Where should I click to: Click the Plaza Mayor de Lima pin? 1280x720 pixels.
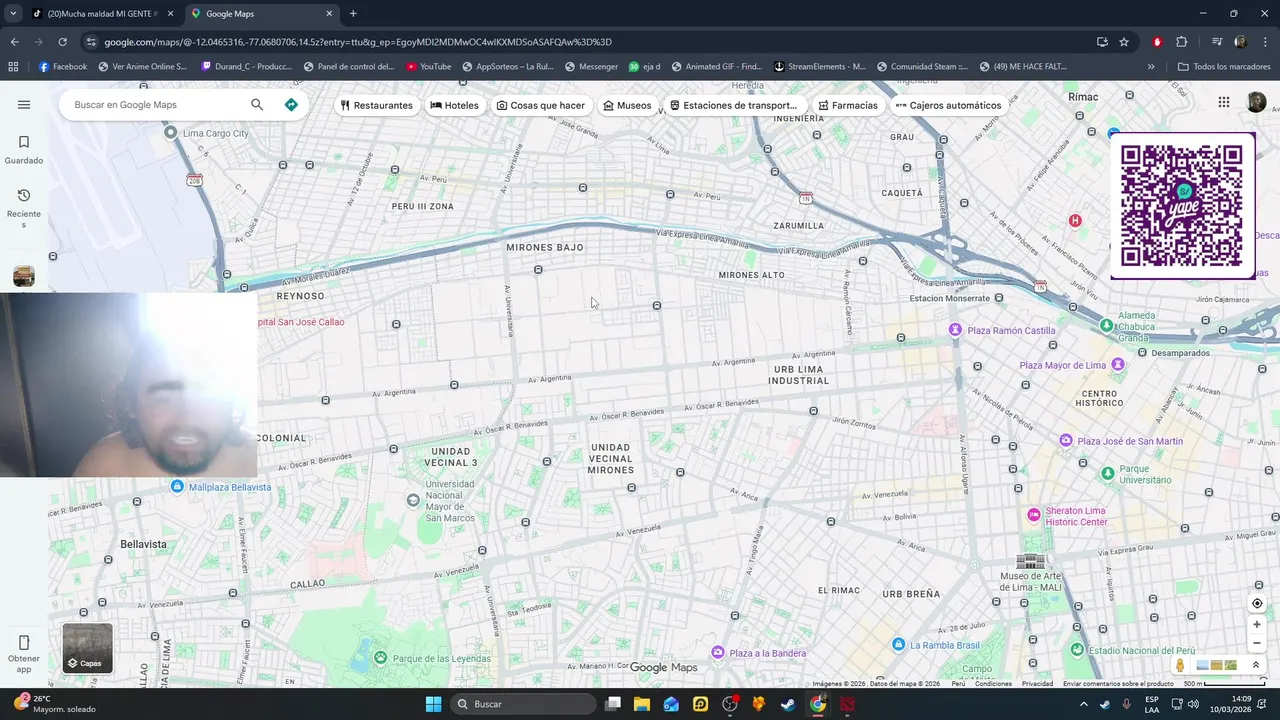(x=1118, y=365)
